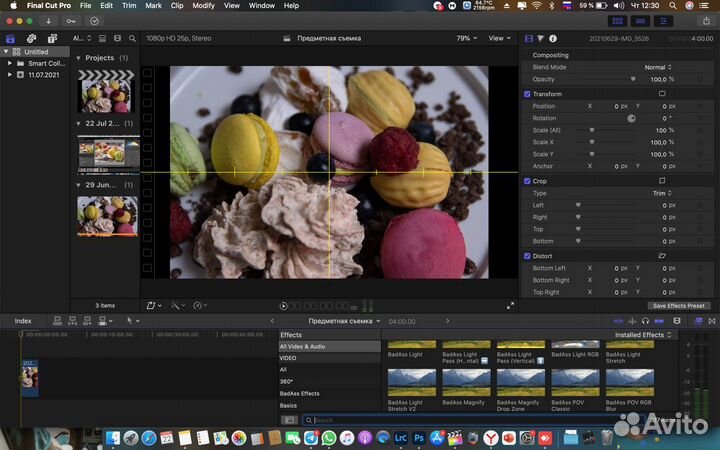Viewport: 720px width, 450px height.
Task: Open the Crop Type Trim dropdown
Action: click(662, 193)
